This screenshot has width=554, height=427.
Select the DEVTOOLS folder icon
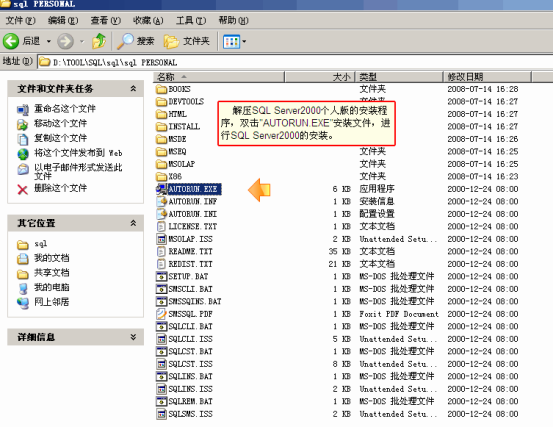161,102
